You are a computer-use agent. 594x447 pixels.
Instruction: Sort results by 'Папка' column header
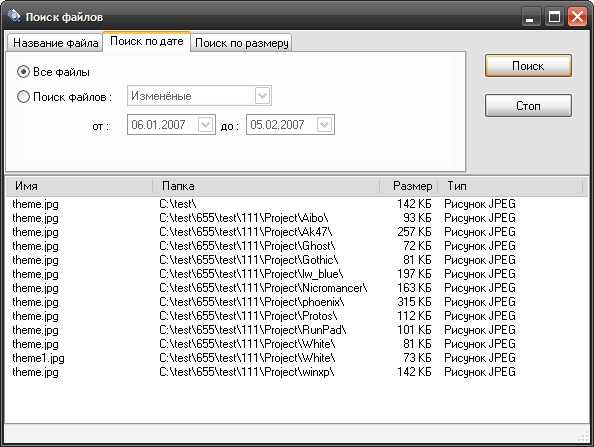(266, 186)
